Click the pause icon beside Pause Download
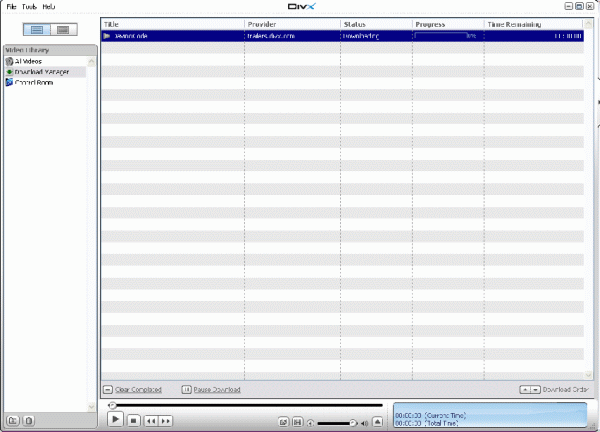 (186, 390)
